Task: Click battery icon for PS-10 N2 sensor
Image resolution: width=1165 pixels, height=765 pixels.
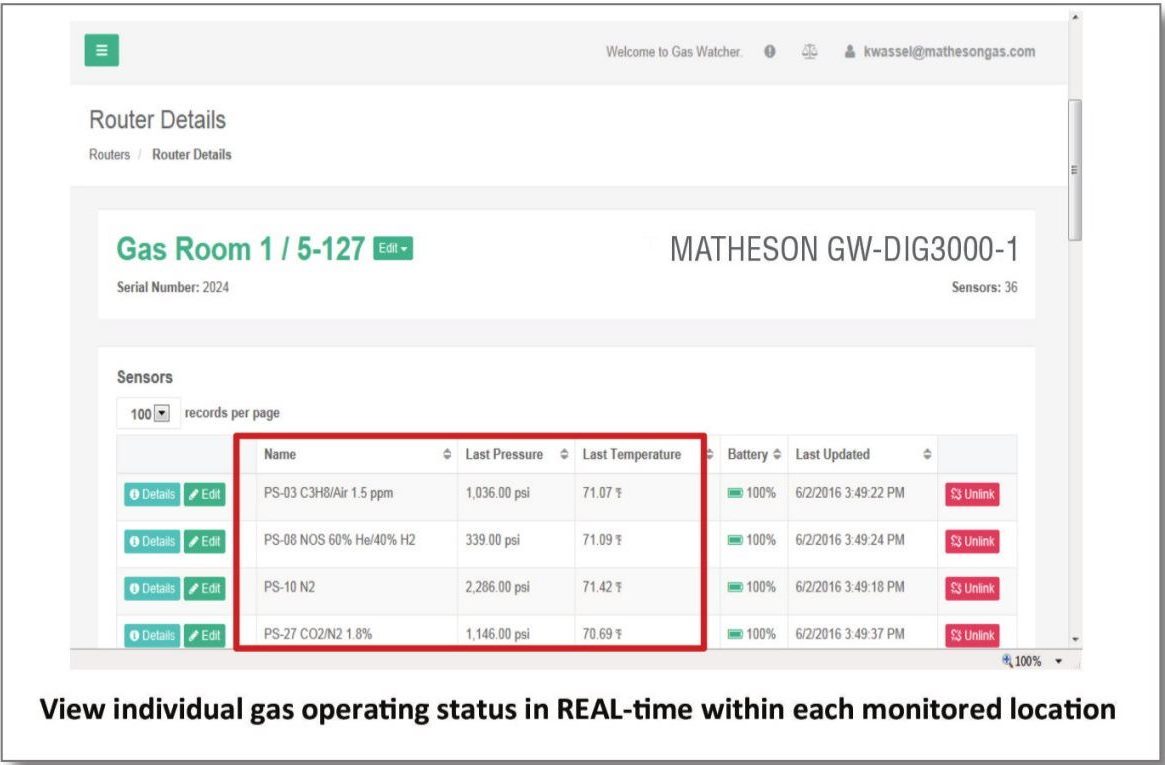Action: click(735, 588)
